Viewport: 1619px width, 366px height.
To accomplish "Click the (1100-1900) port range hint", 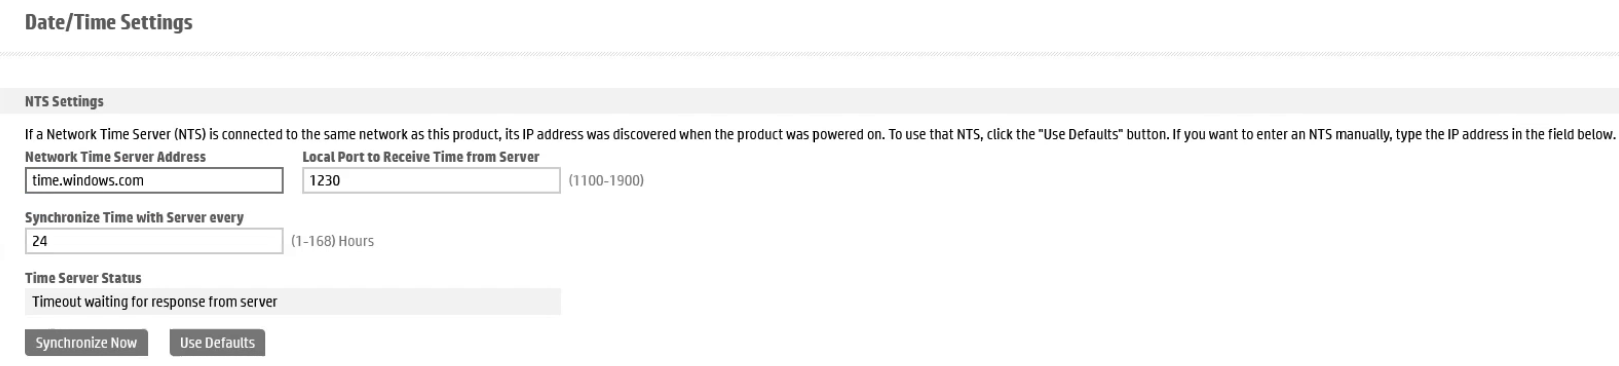I will tap(606, 181).
